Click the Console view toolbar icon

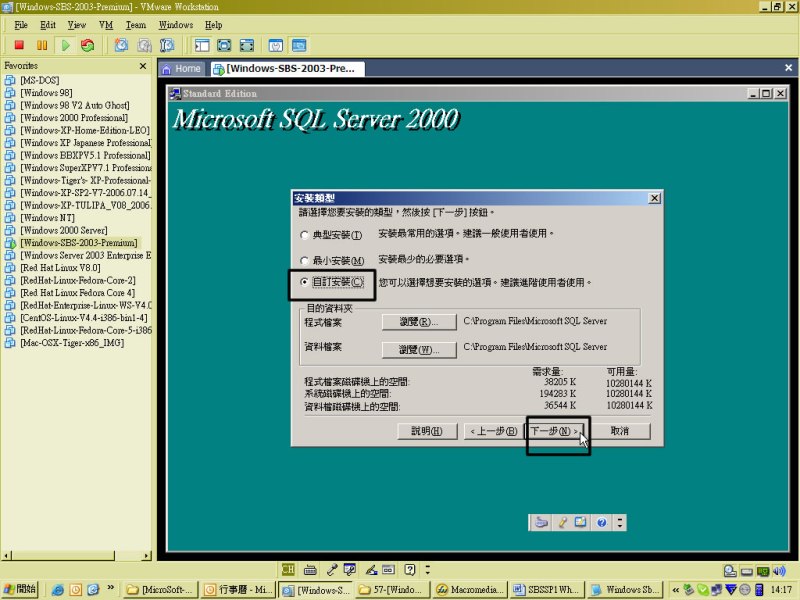(299, 45)
